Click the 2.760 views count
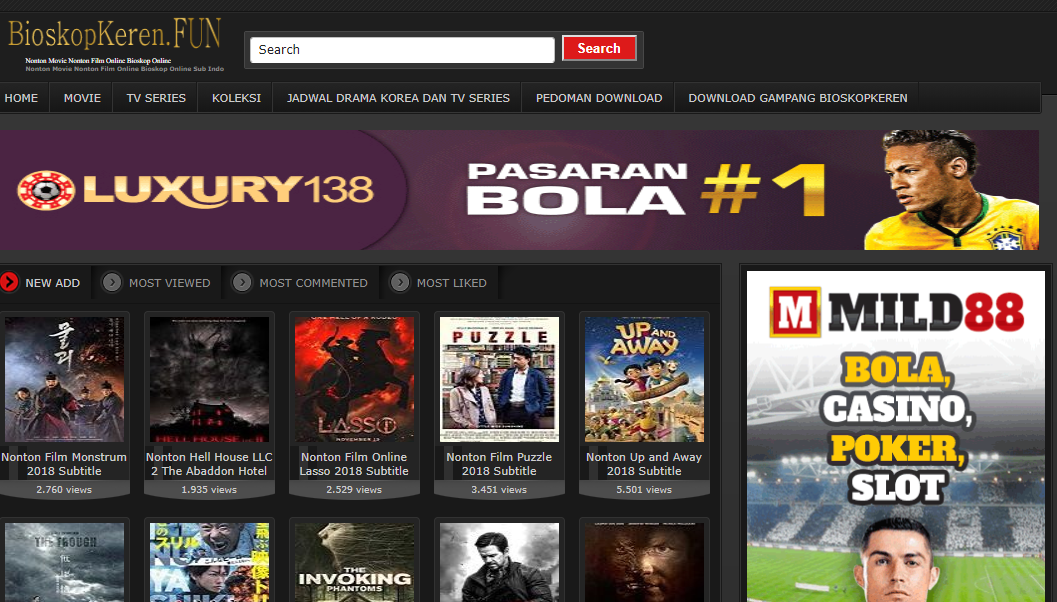 pos(64,490)
